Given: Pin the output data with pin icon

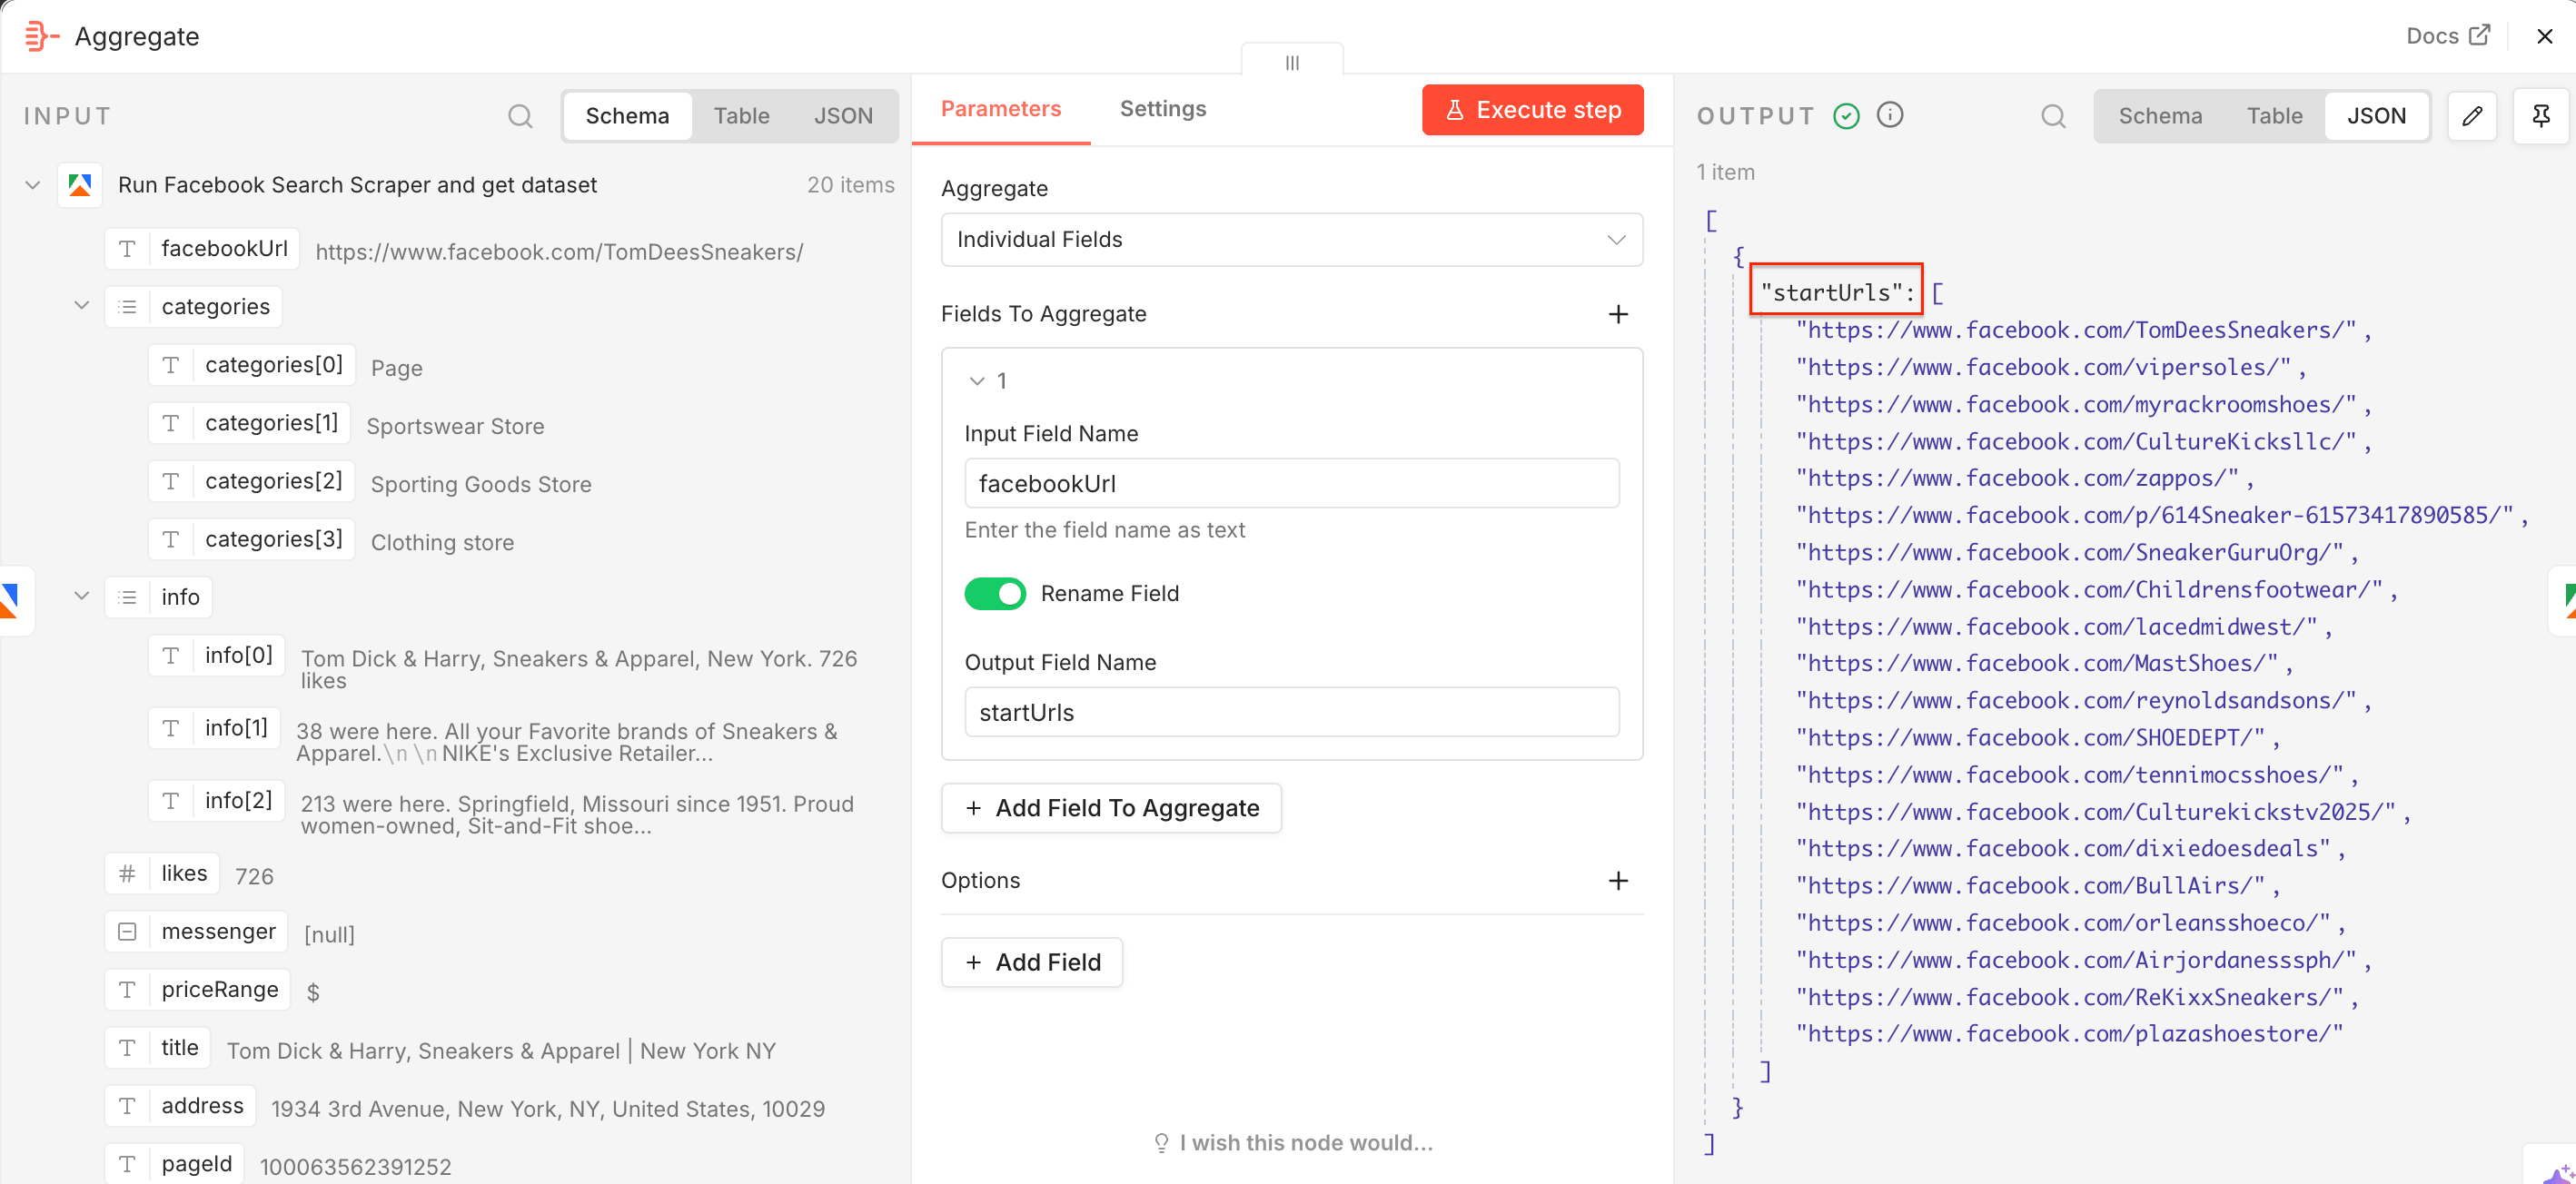Looking at the screenshot, I should click(2540, 116).
